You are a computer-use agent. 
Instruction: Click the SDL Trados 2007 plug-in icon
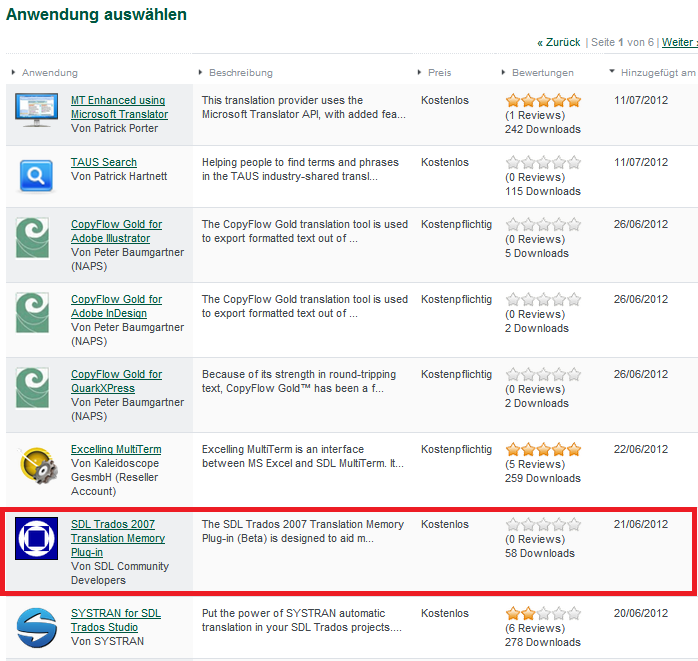coord(37,538)
